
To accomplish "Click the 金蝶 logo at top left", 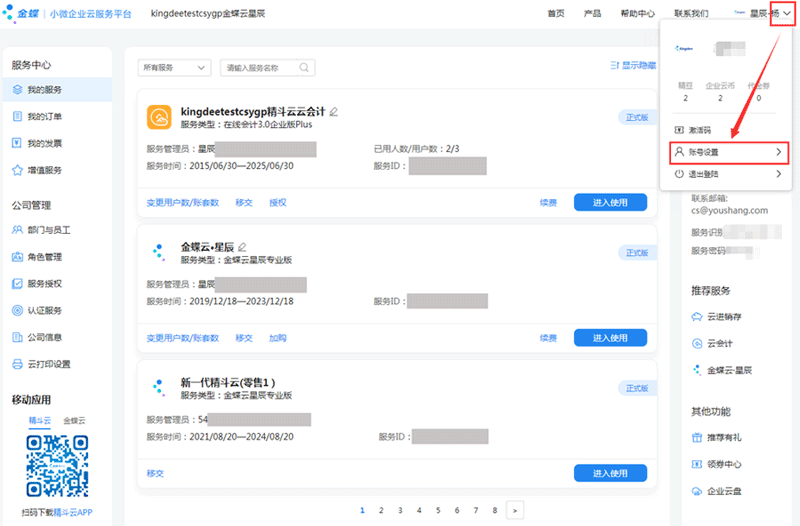I will coord(21,13).
